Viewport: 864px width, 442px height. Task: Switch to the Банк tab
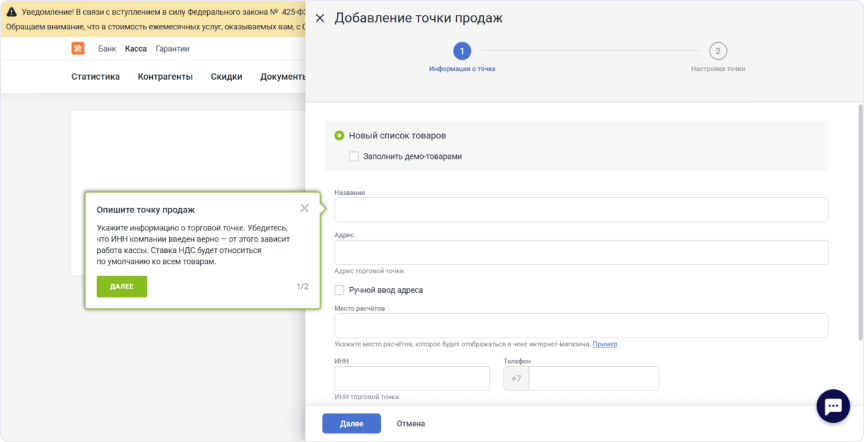click(107, 48)
